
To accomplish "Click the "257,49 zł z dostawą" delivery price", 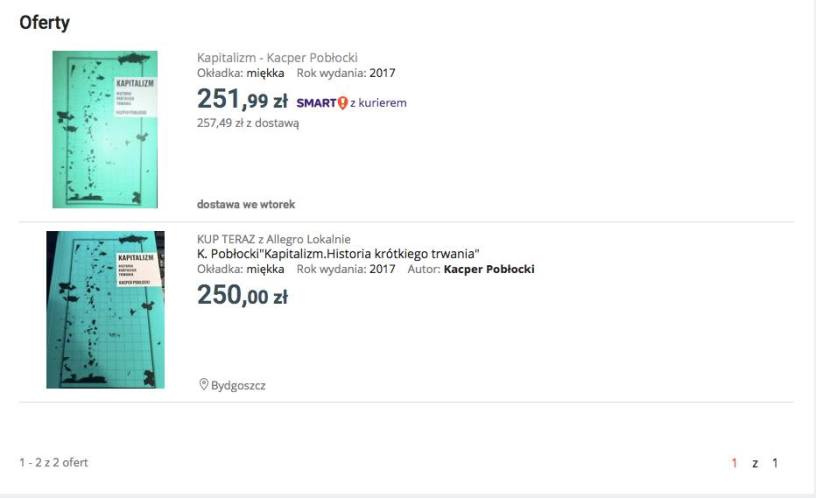I will pyautogui.click(x=248, y=123).
